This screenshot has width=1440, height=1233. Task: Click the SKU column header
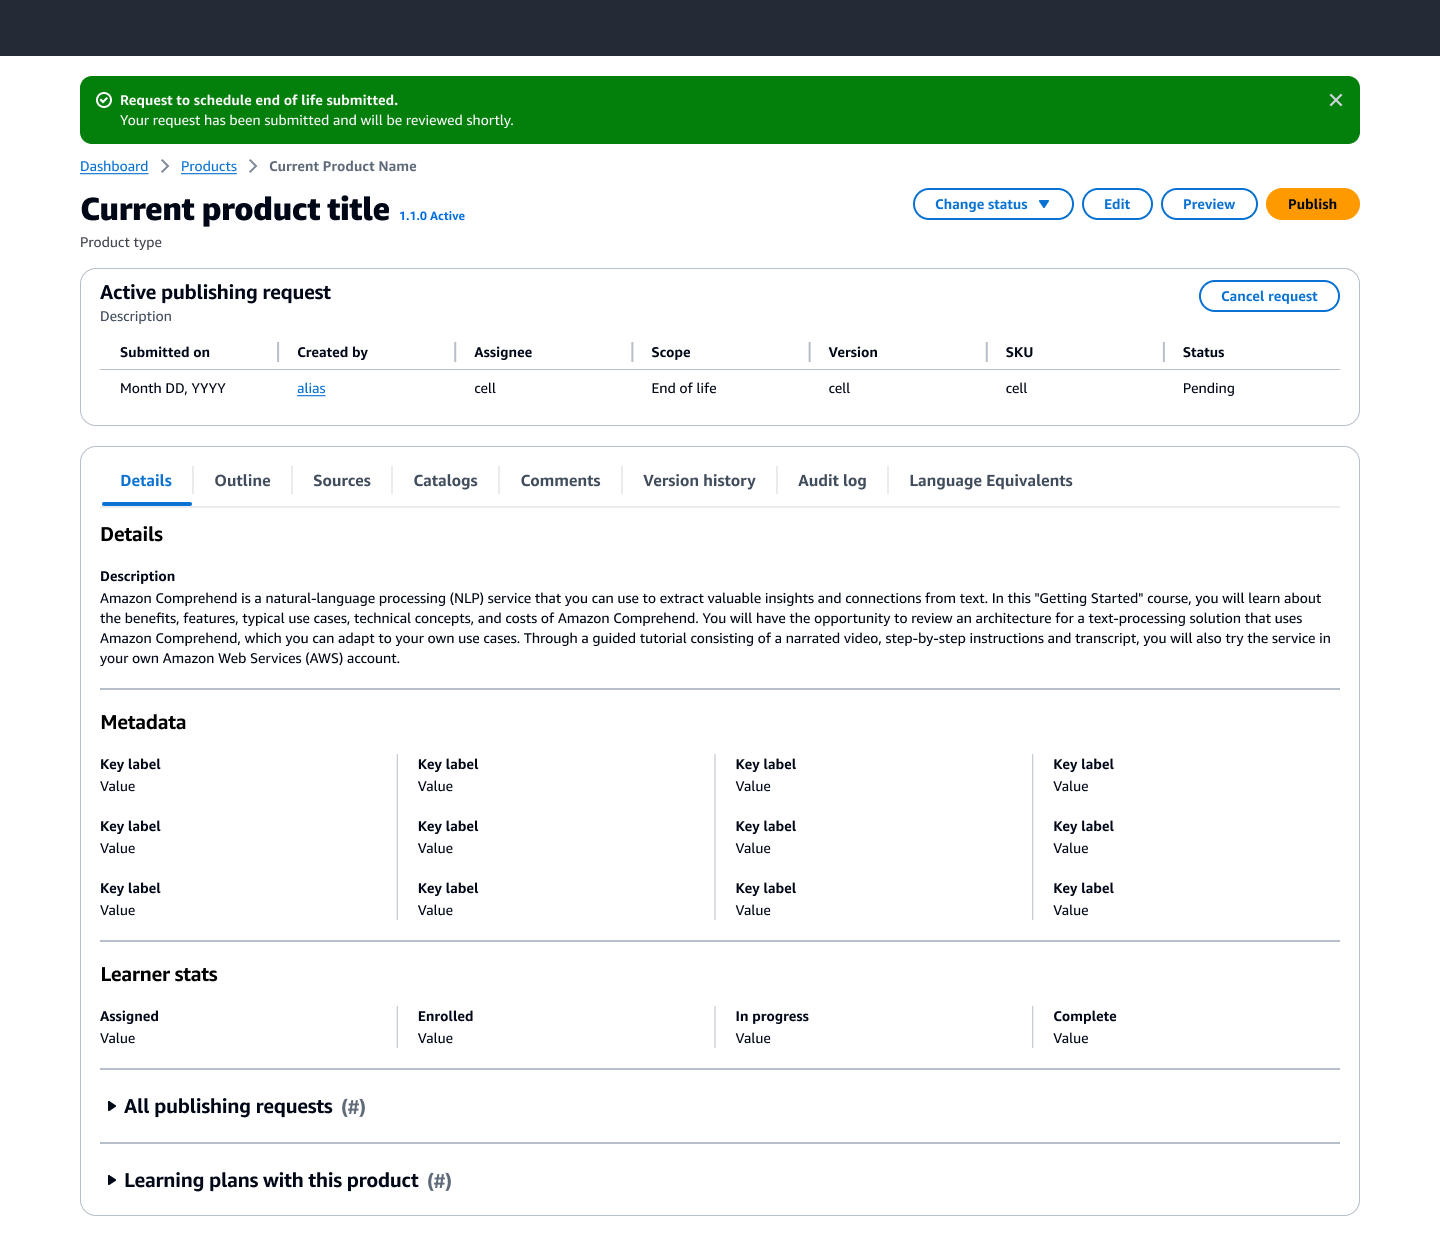tap(1019, 352)
